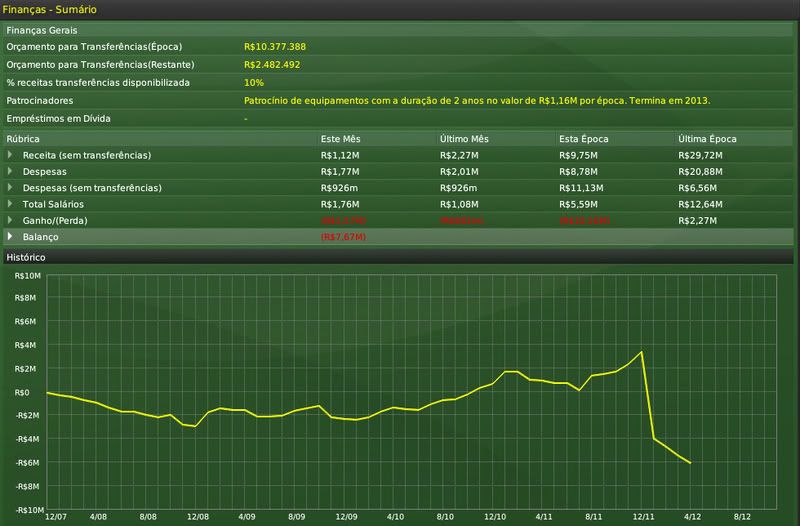Click the Último Mês column header
This screenshot has width=800, height=526.
pos(462,138)
